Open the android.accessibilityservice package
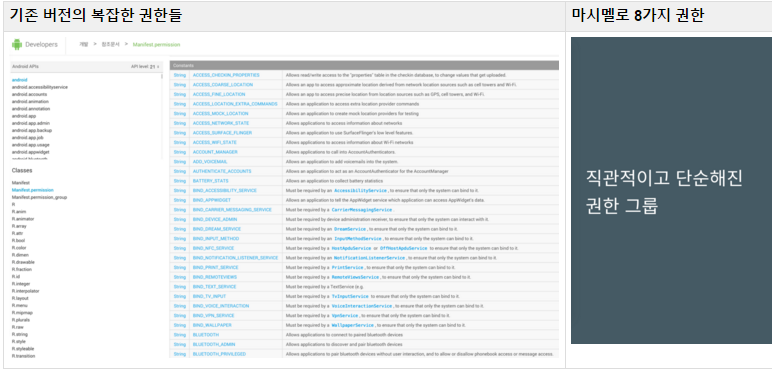774x372 pixels. click(40, 87)
